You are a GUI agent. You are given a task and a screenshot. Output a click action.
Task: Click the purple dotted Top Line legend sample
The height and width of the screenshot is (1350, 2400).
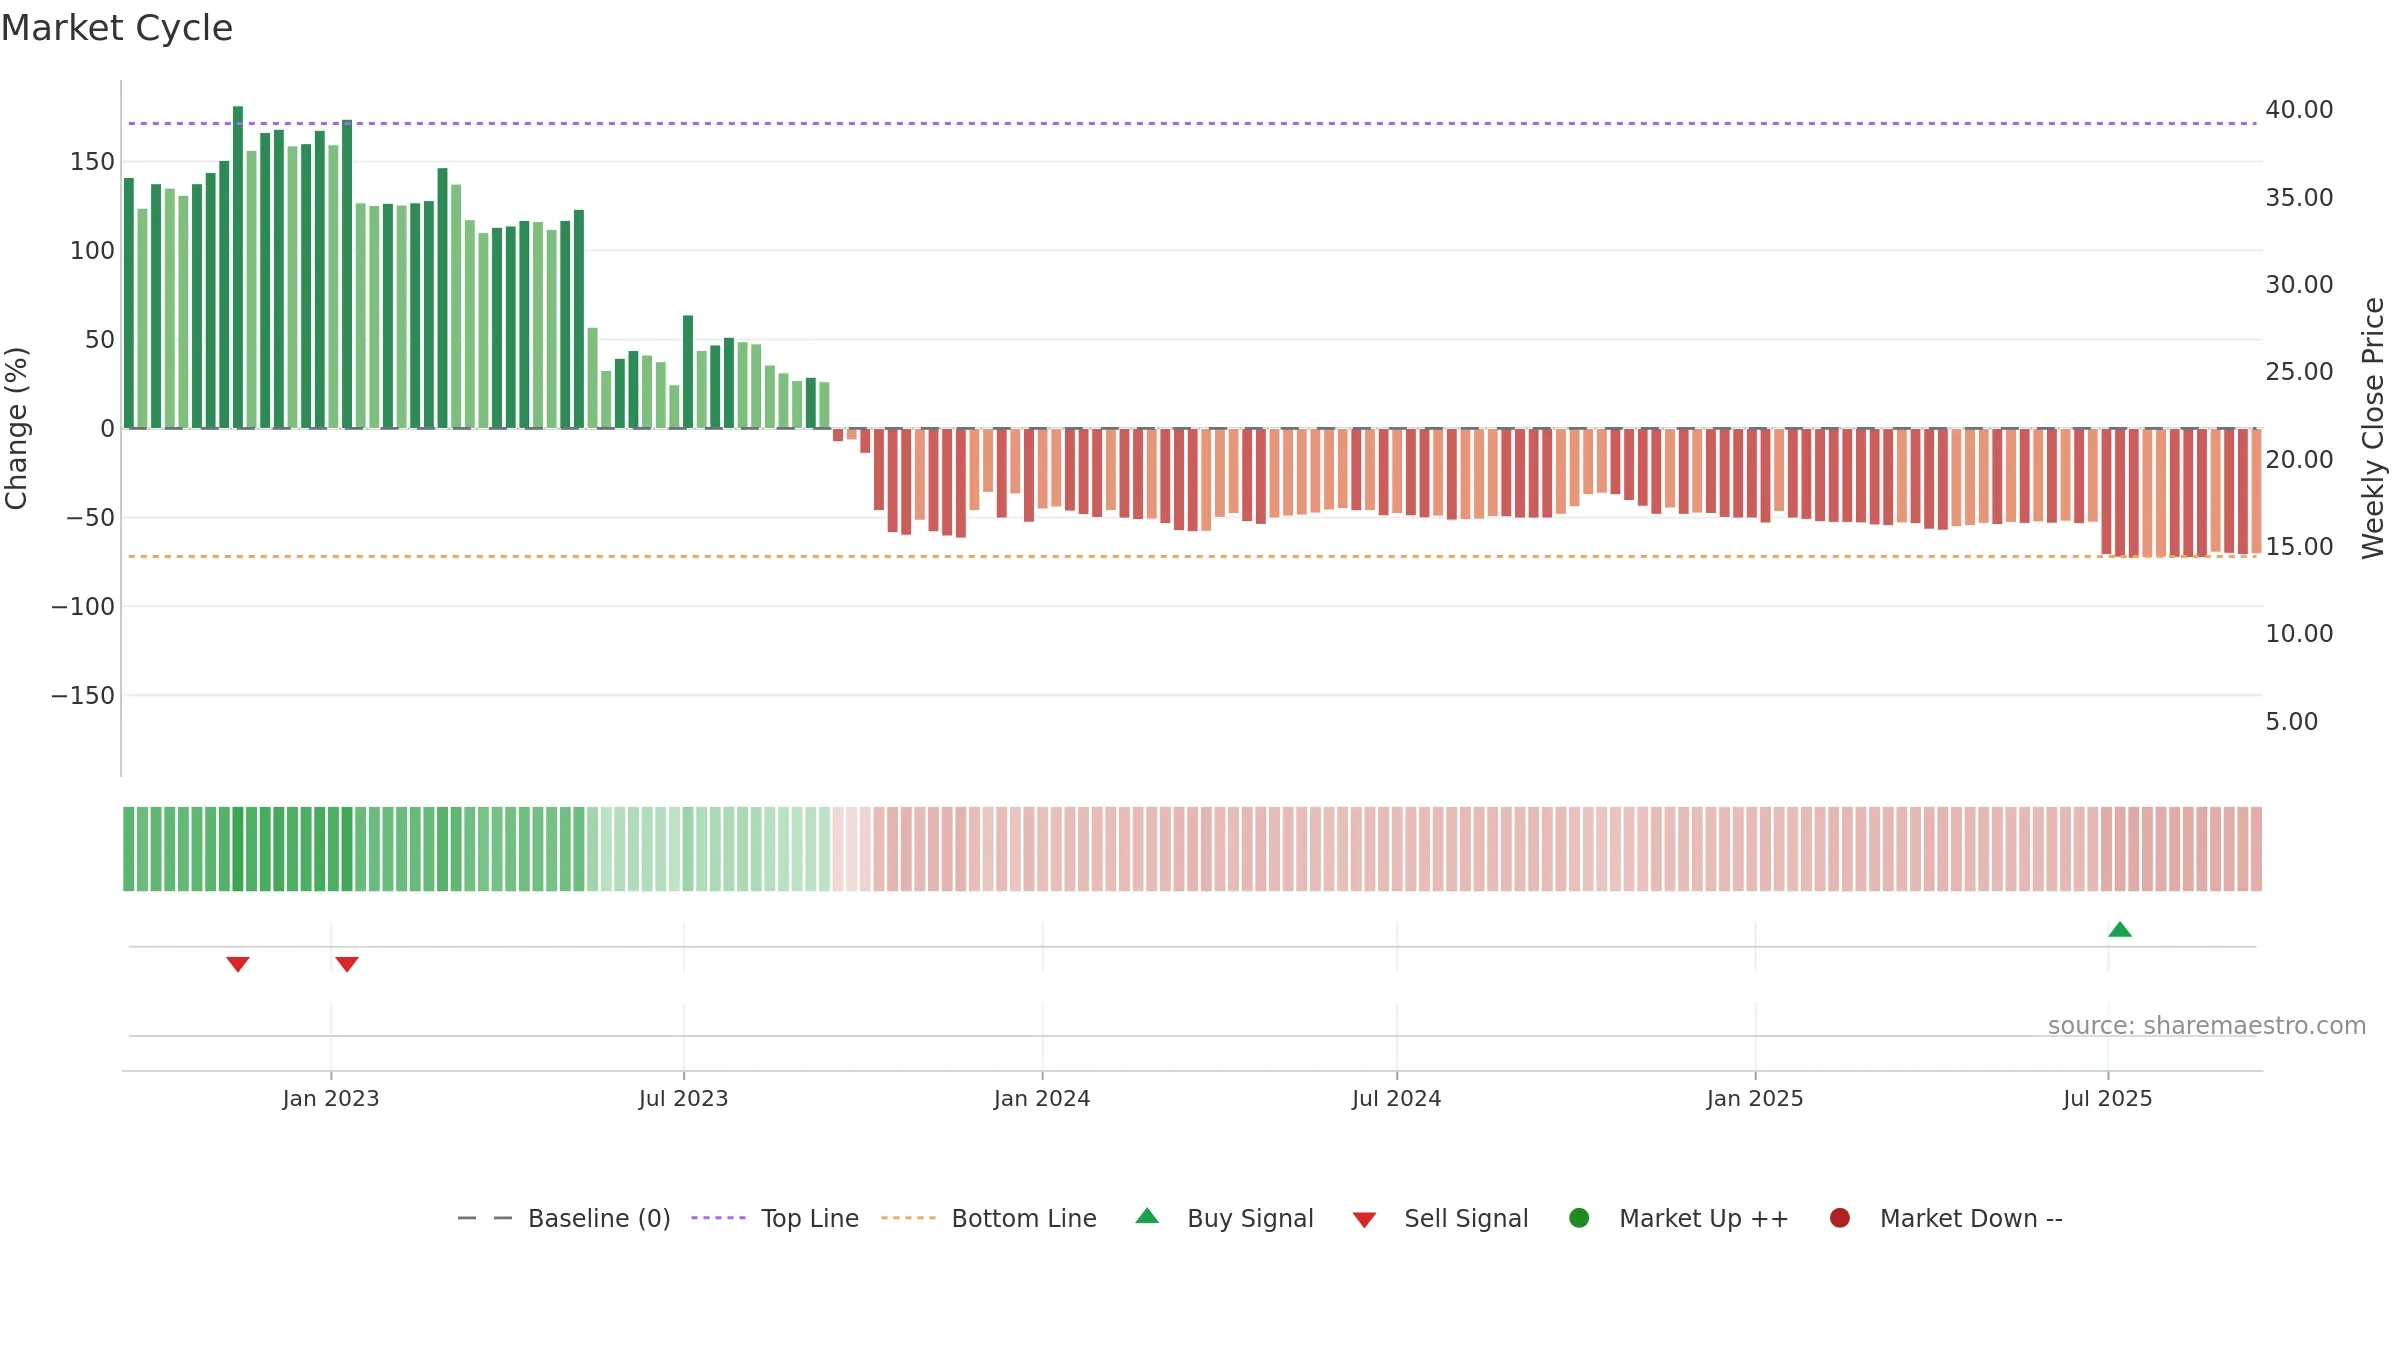[718, 1218]
